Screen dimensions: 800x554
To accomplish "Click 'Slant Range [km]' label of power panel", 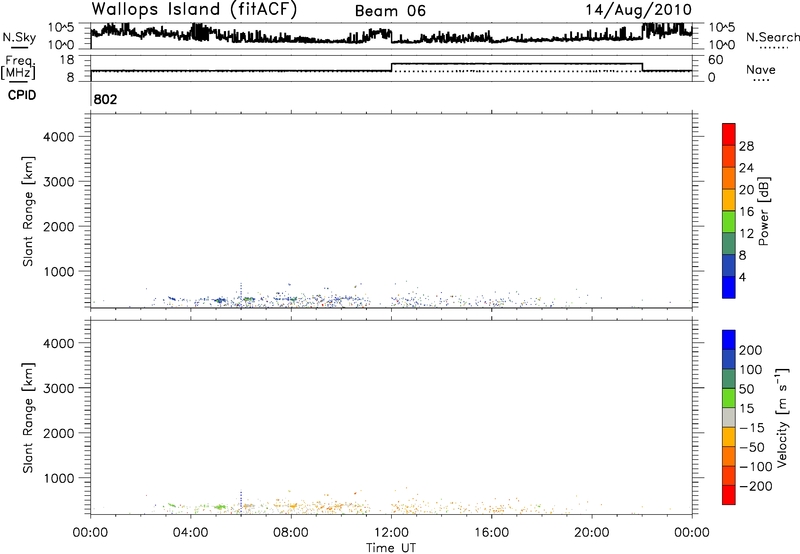I will click(28, 211).
